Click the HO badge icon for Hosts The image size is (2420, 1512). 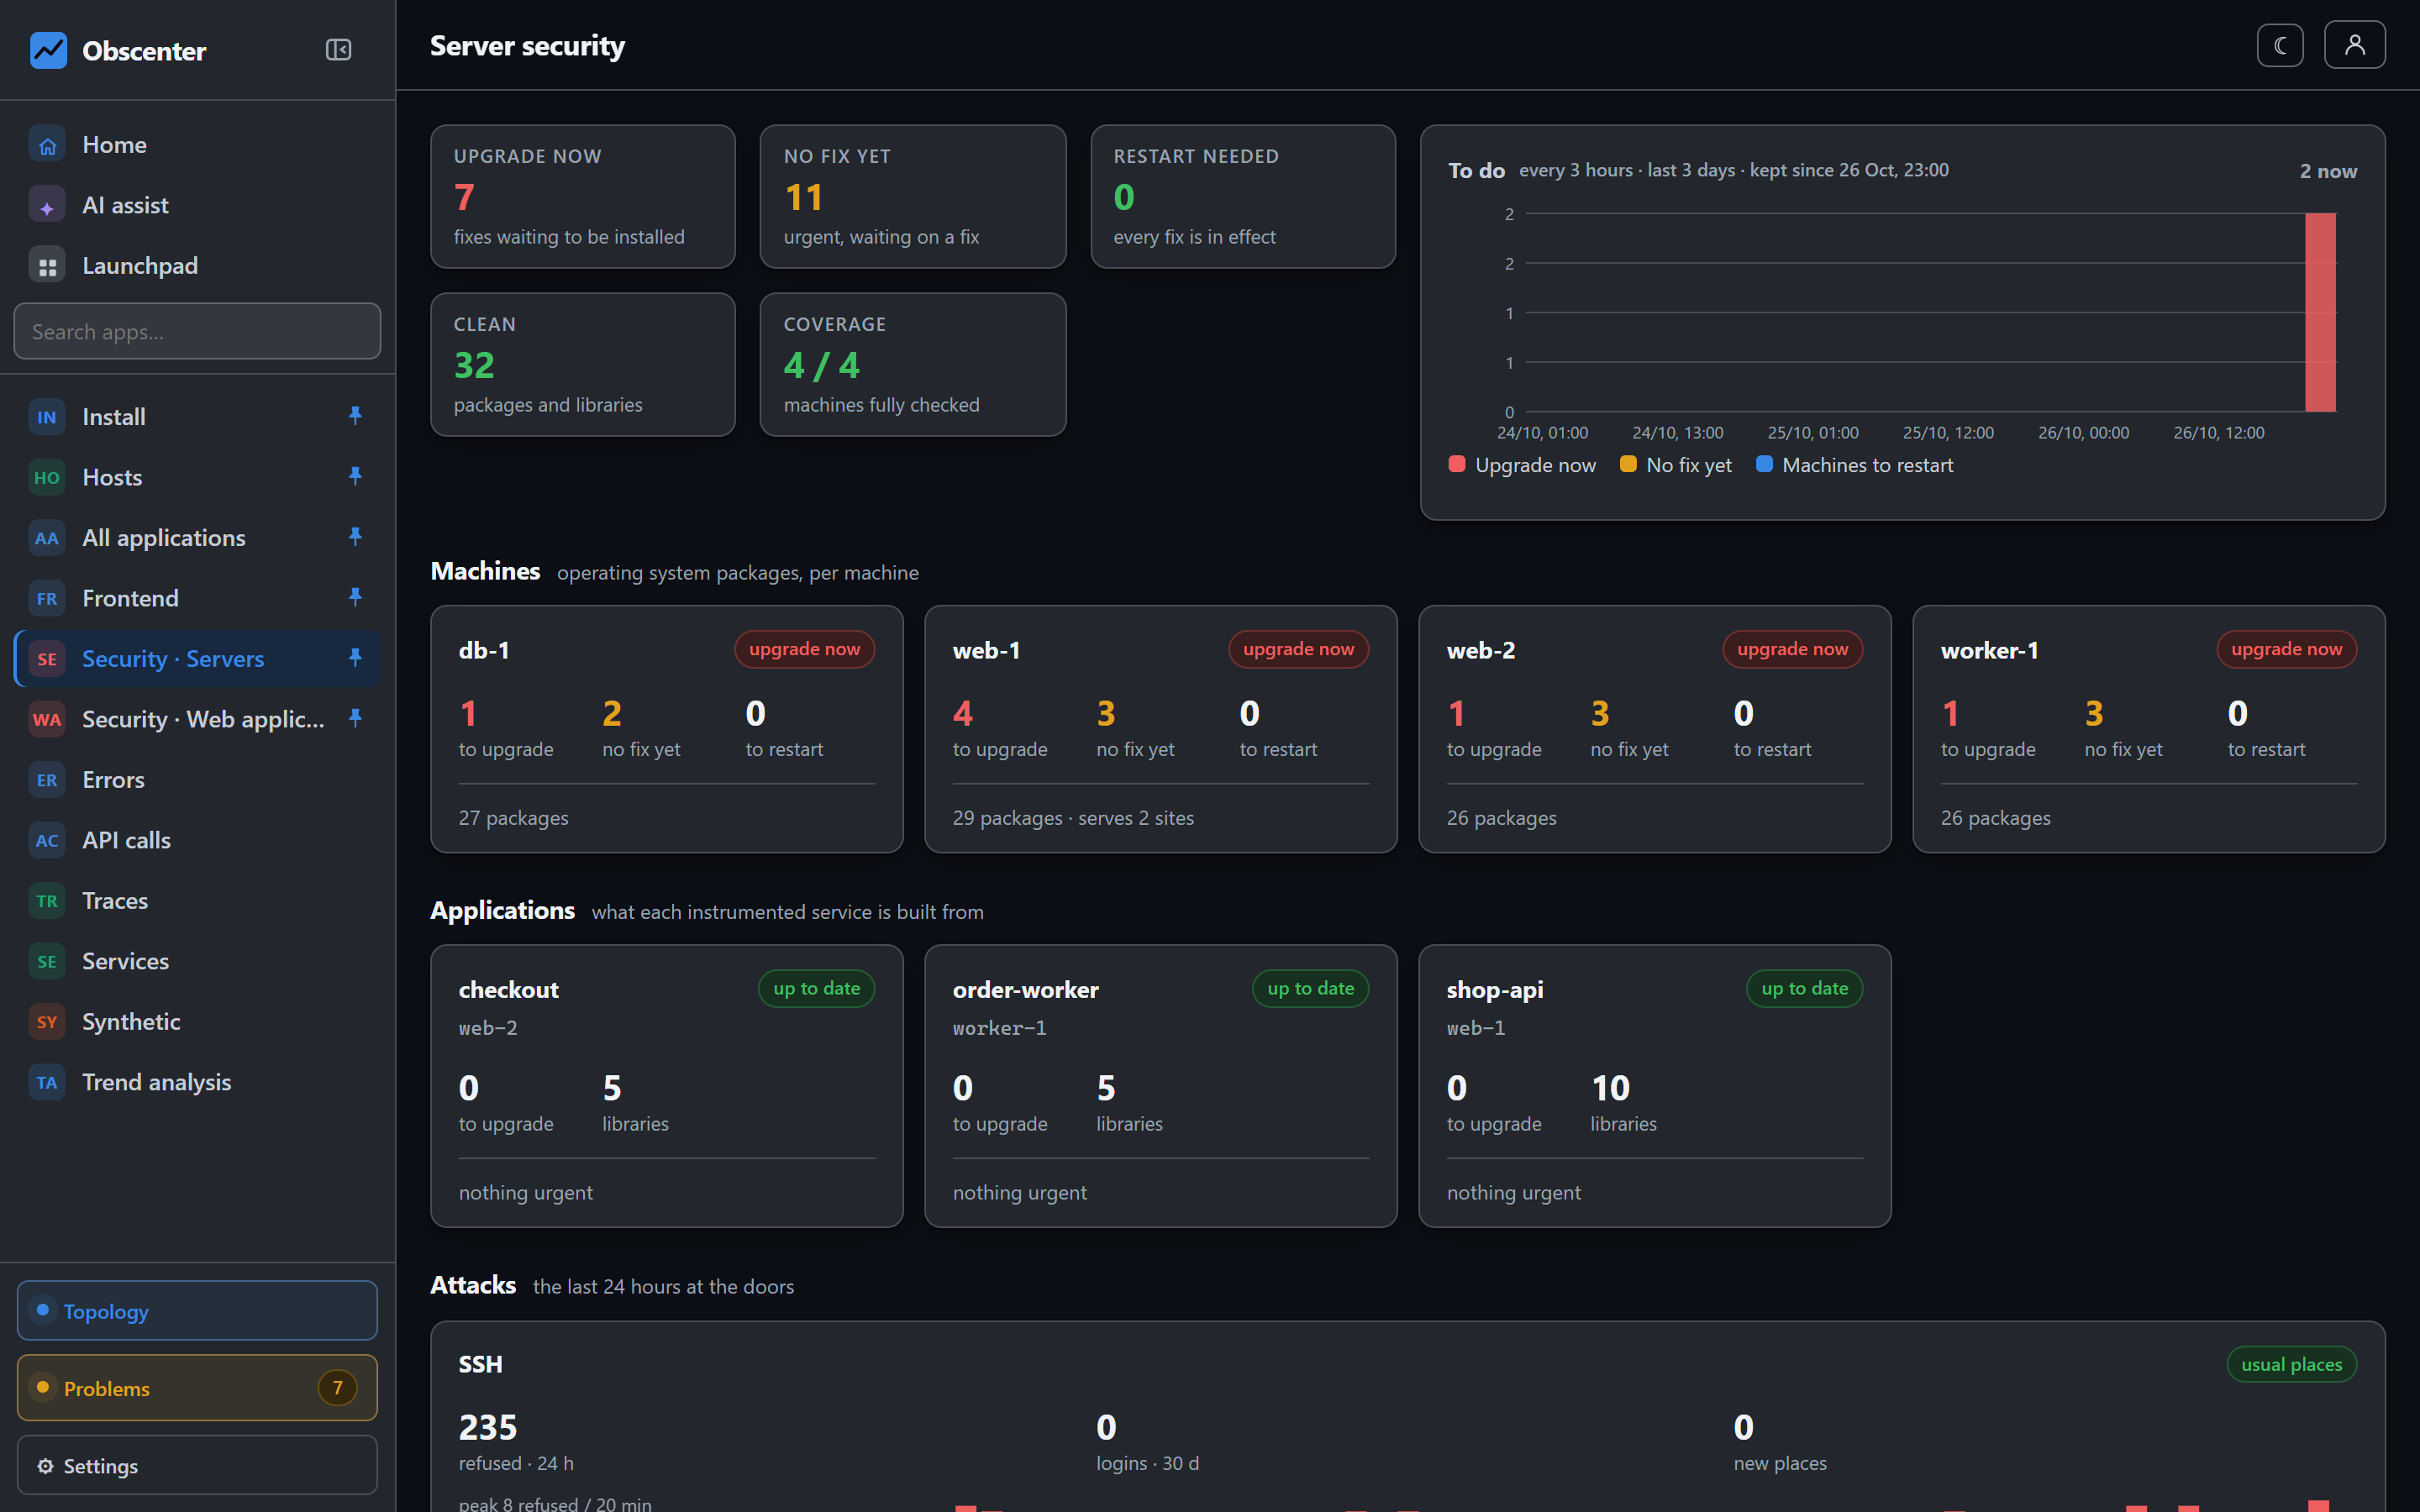click(47, 478)
